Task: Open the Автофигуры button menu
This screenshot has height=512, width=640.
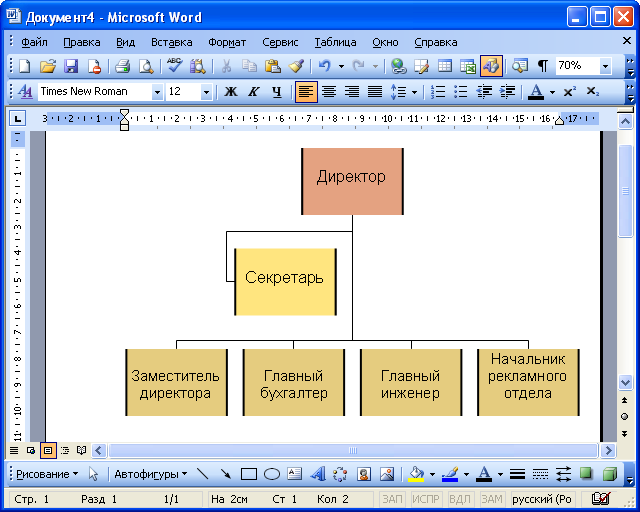Action: point(149,474)
